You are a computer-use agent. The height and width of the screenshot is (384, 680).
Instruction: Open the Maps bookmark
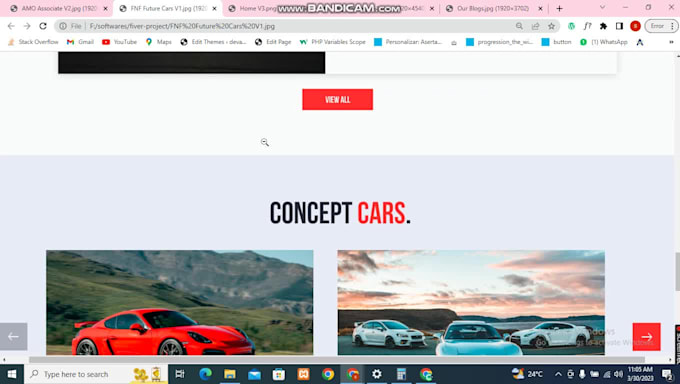159,42
